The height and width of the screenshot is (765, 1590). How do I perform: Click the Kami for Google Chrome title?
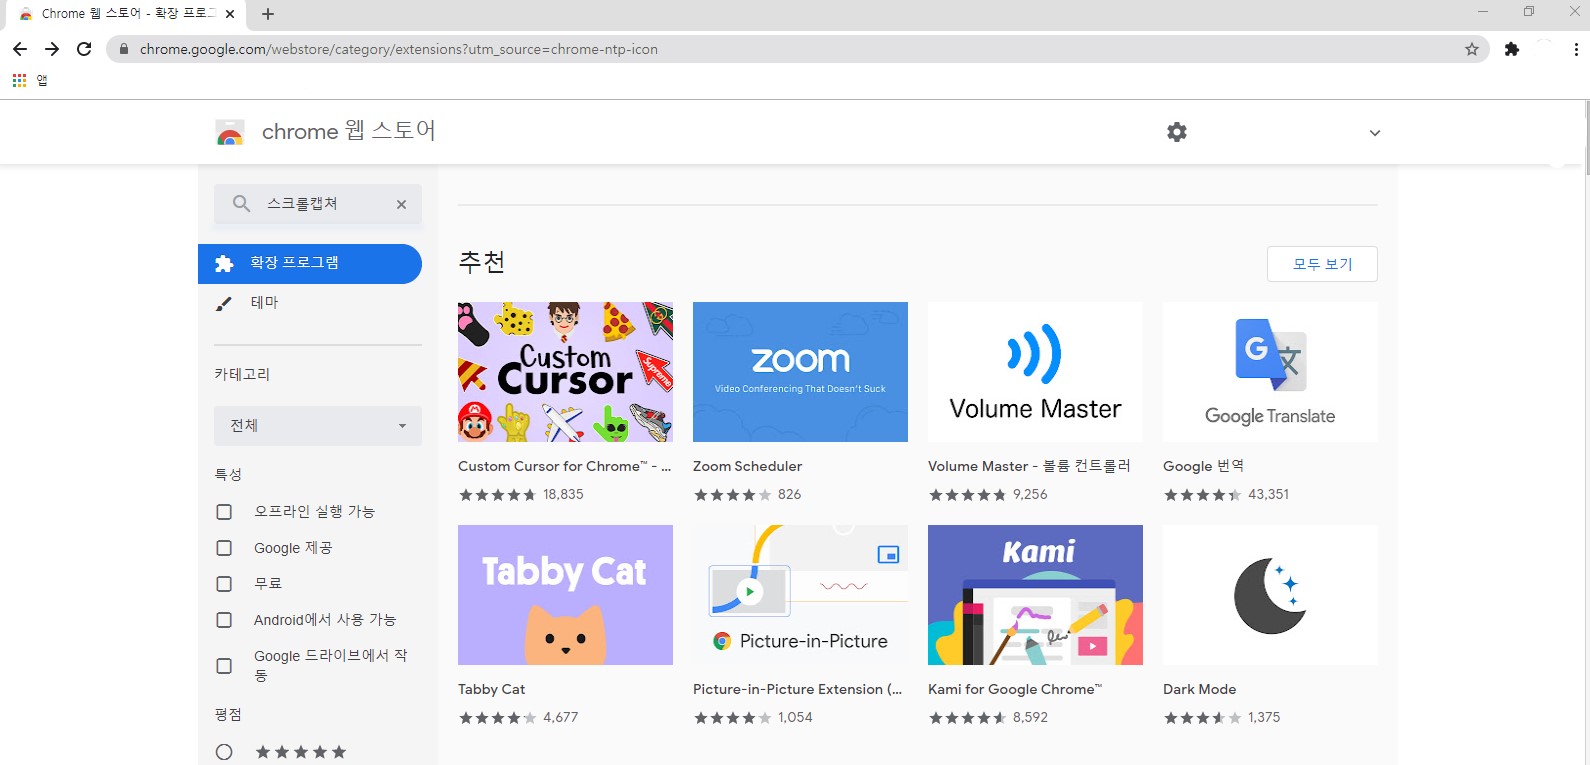point(1015,689)
